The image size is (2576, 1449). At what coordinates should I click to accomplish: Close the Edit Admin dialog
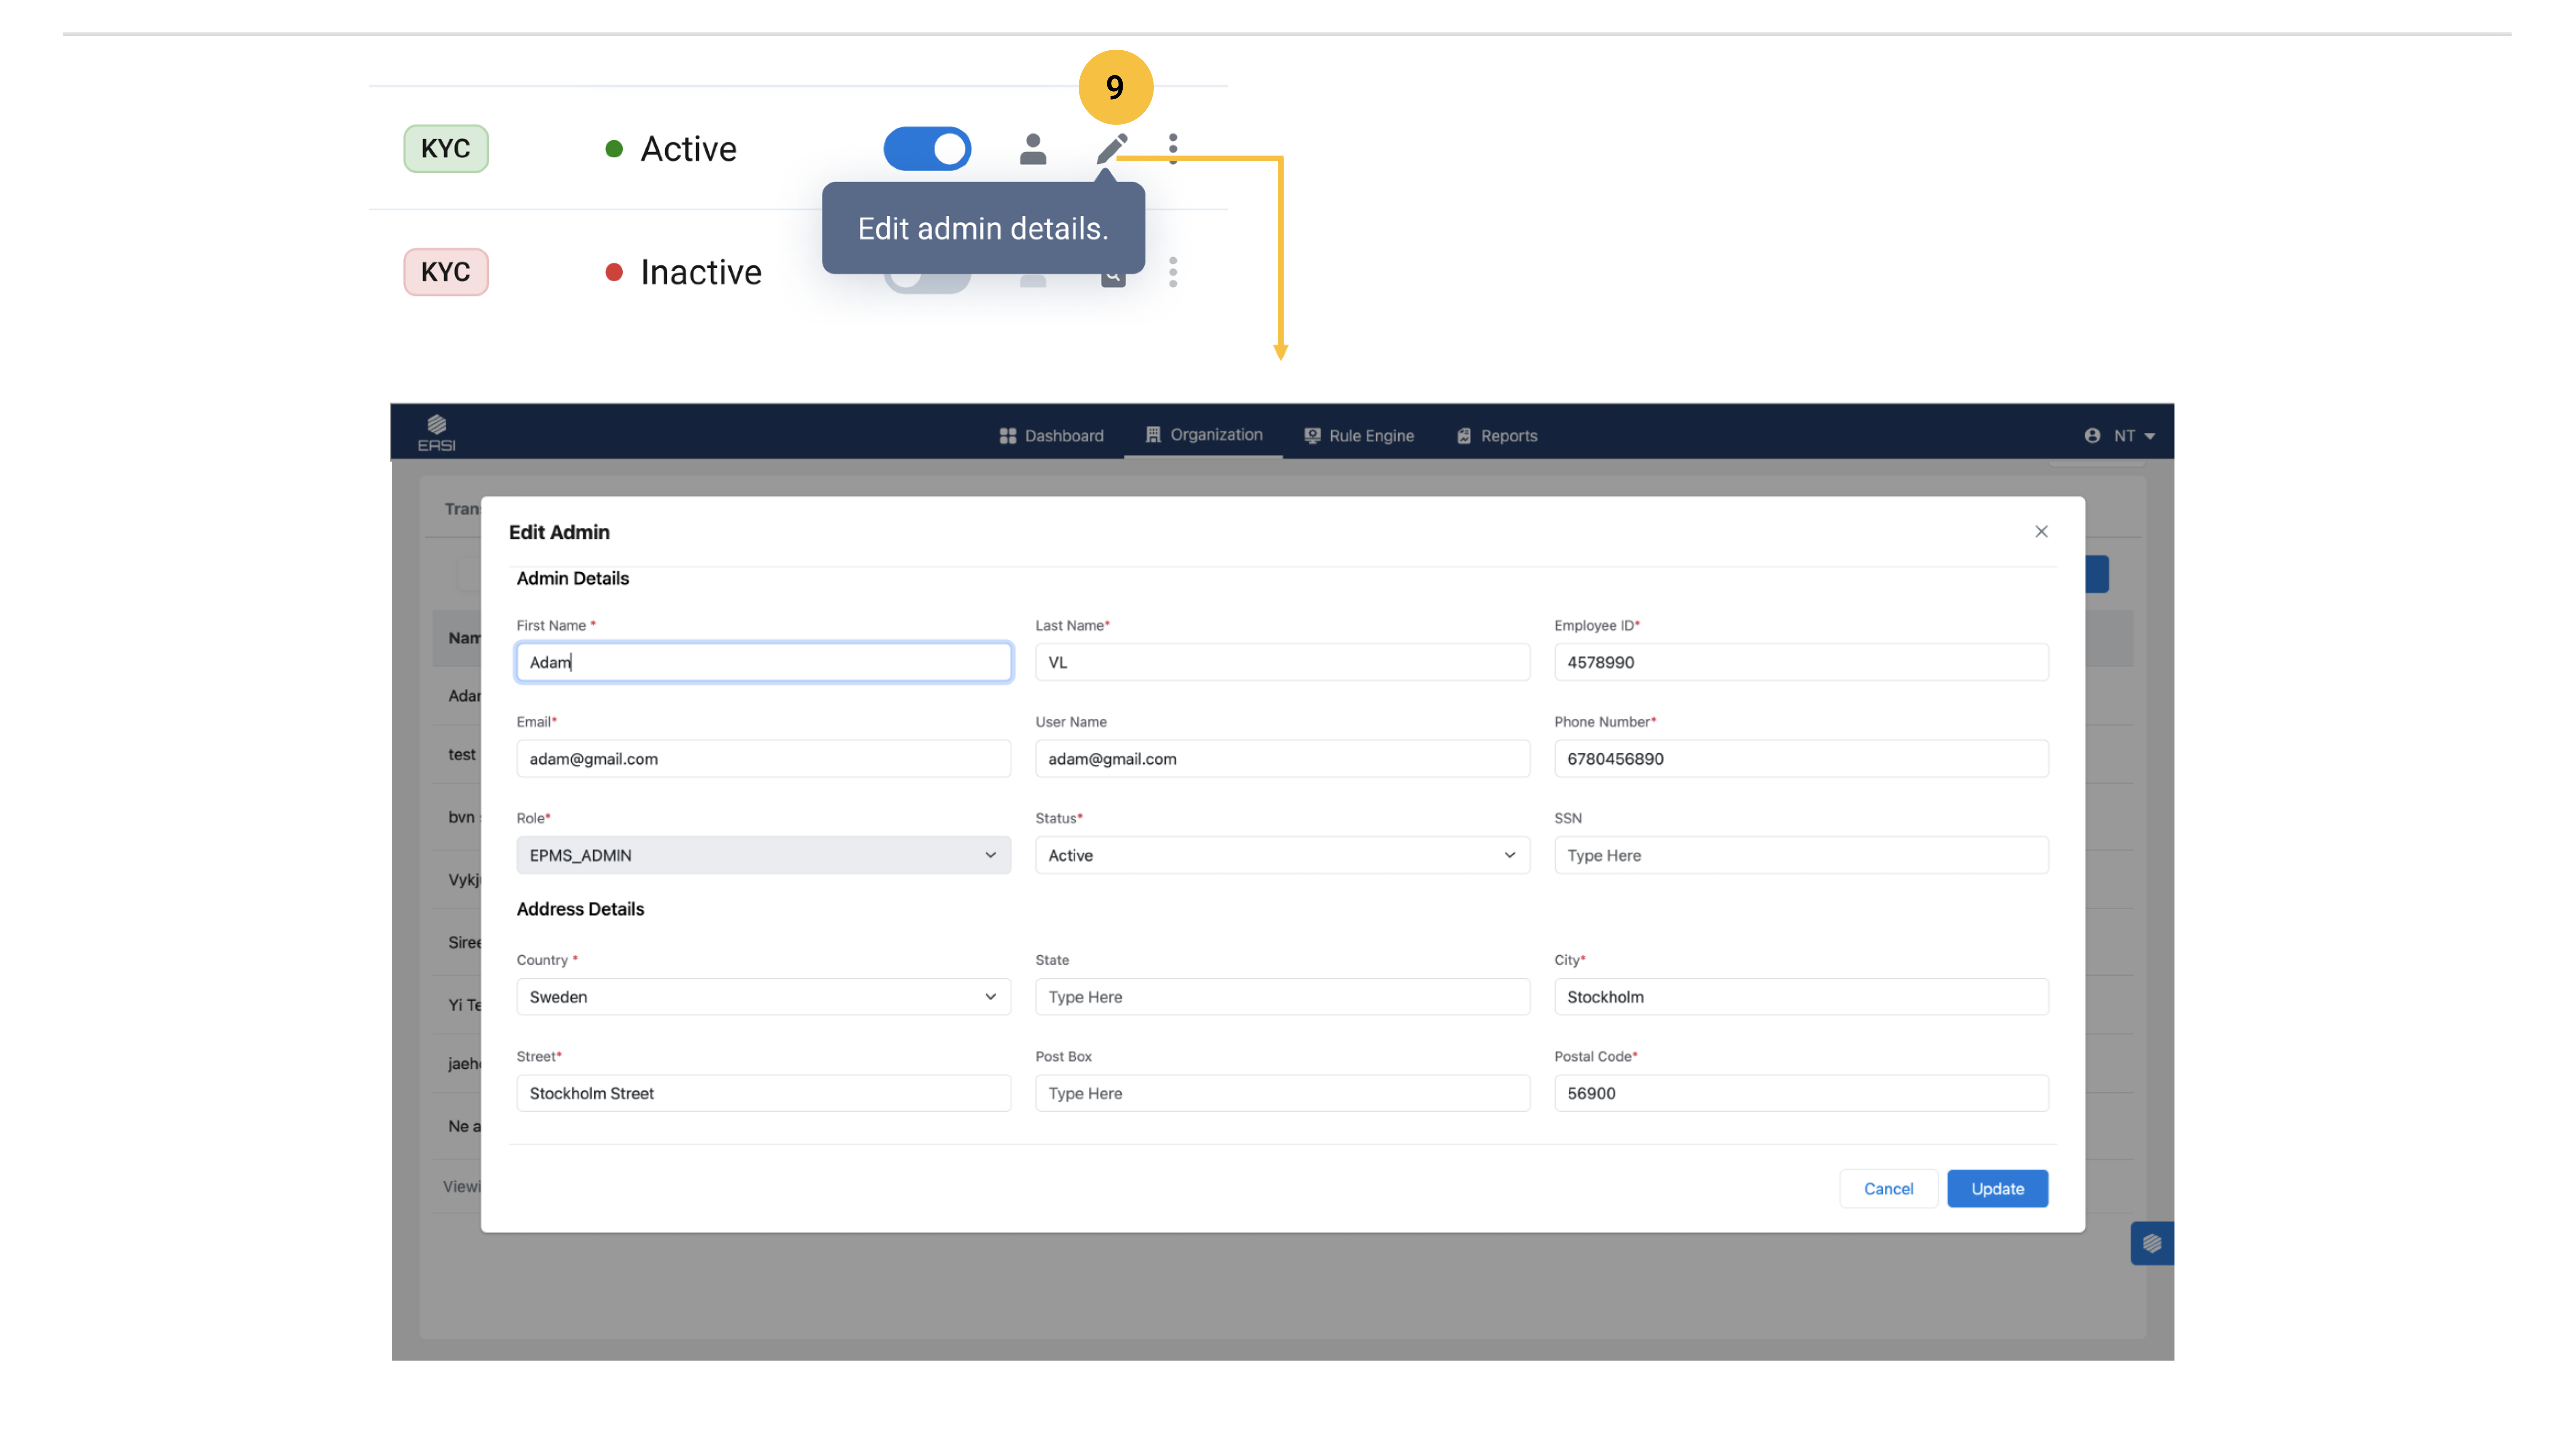coord(2041,531)
